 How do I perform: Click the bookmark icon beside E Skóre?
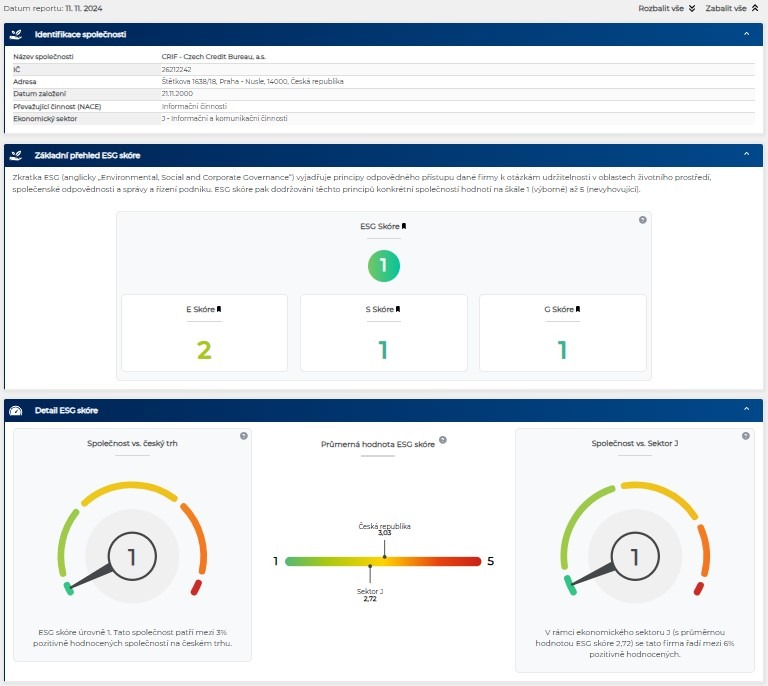click(x=218, y=309)
